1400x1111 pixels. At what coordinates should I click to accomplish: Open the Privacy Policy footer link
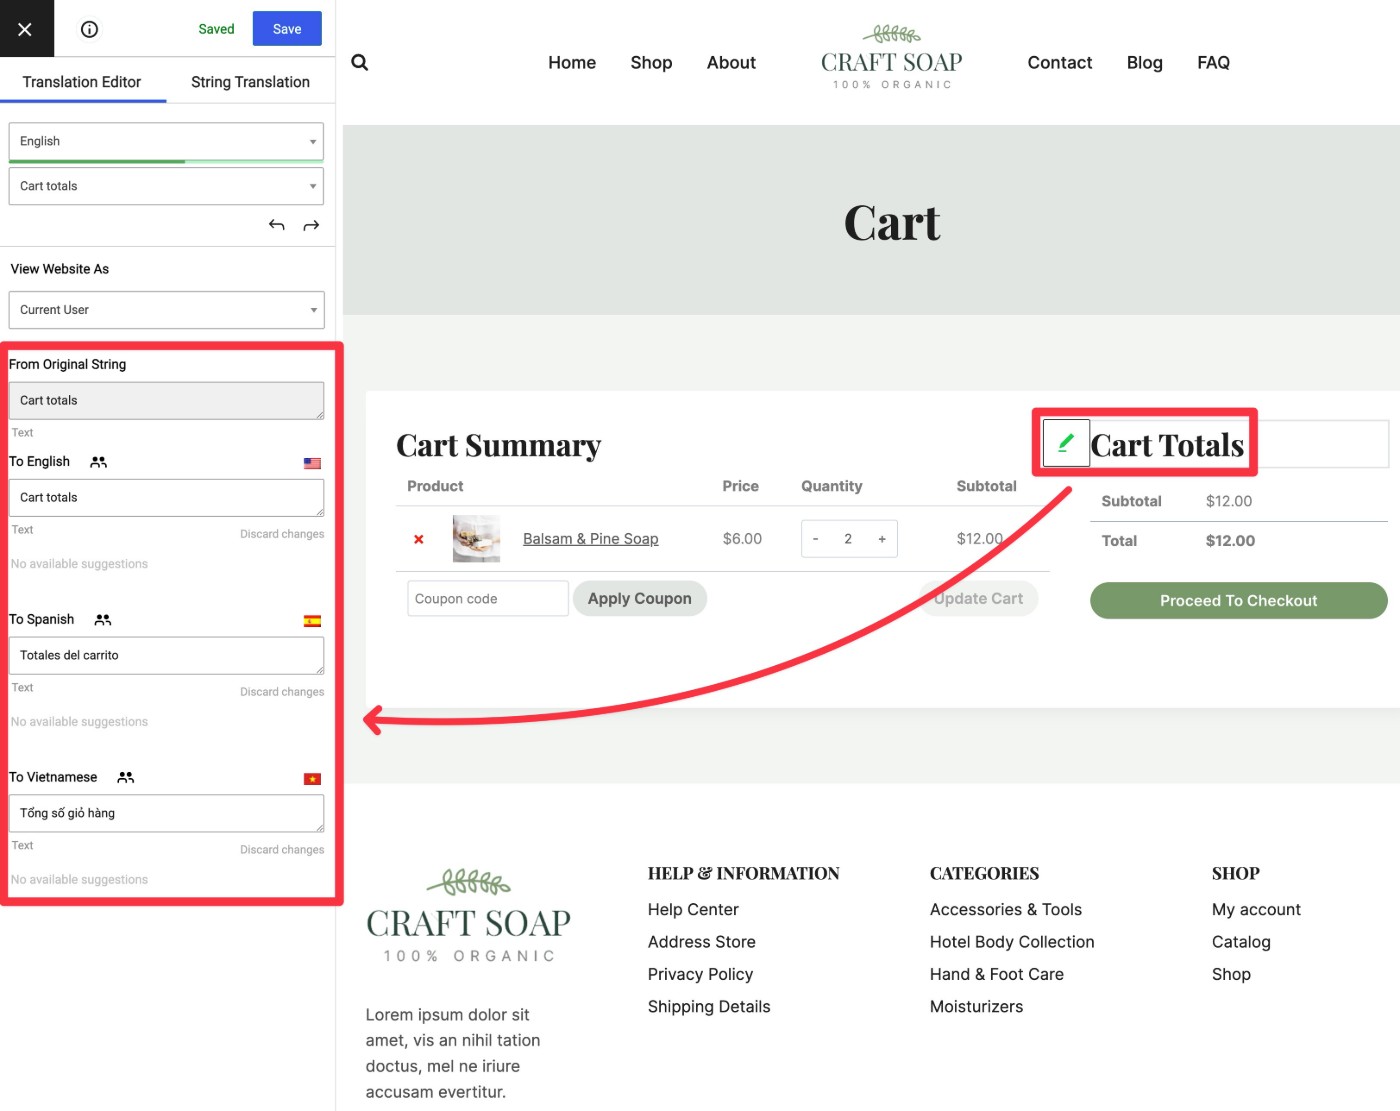(700, 974)
